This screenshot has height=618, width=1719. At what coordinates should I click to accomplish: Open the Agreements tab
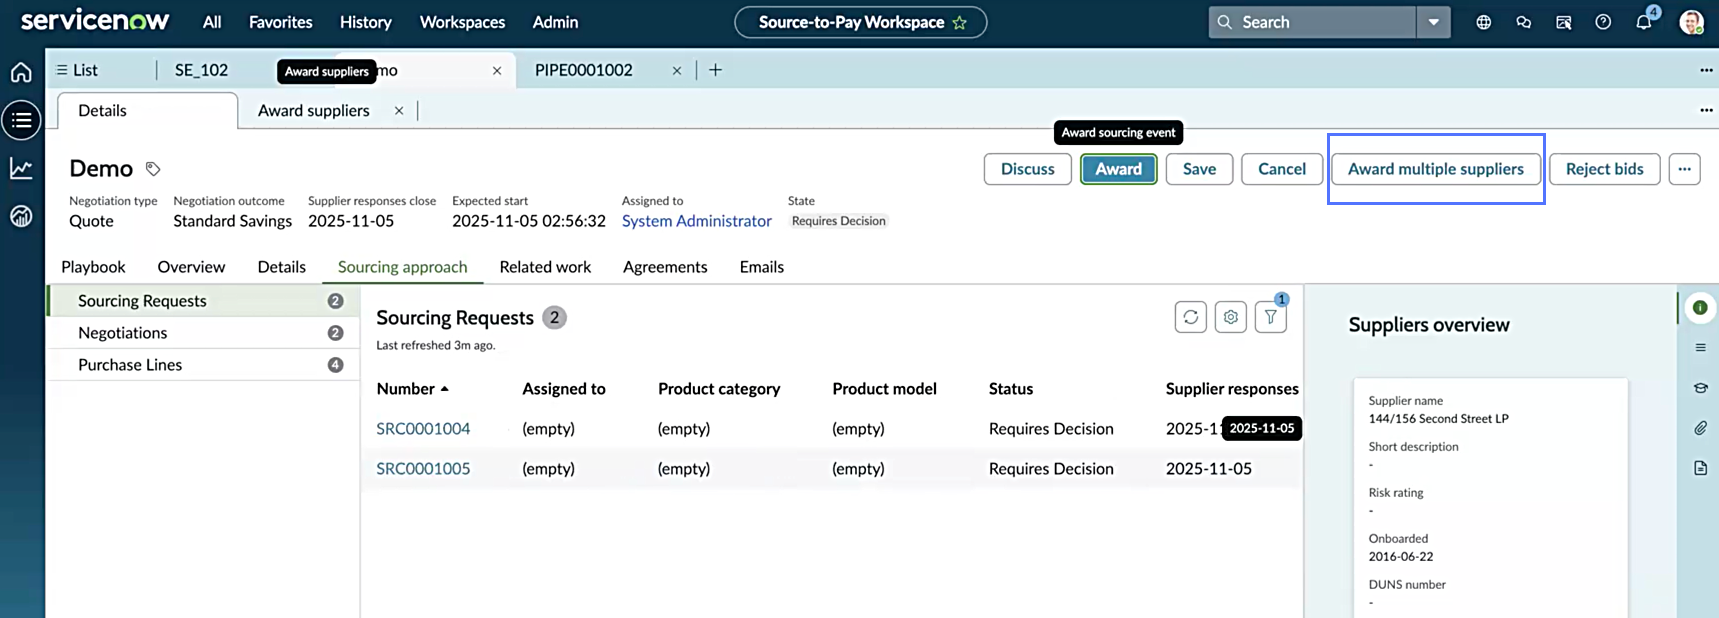coord(665,267)
